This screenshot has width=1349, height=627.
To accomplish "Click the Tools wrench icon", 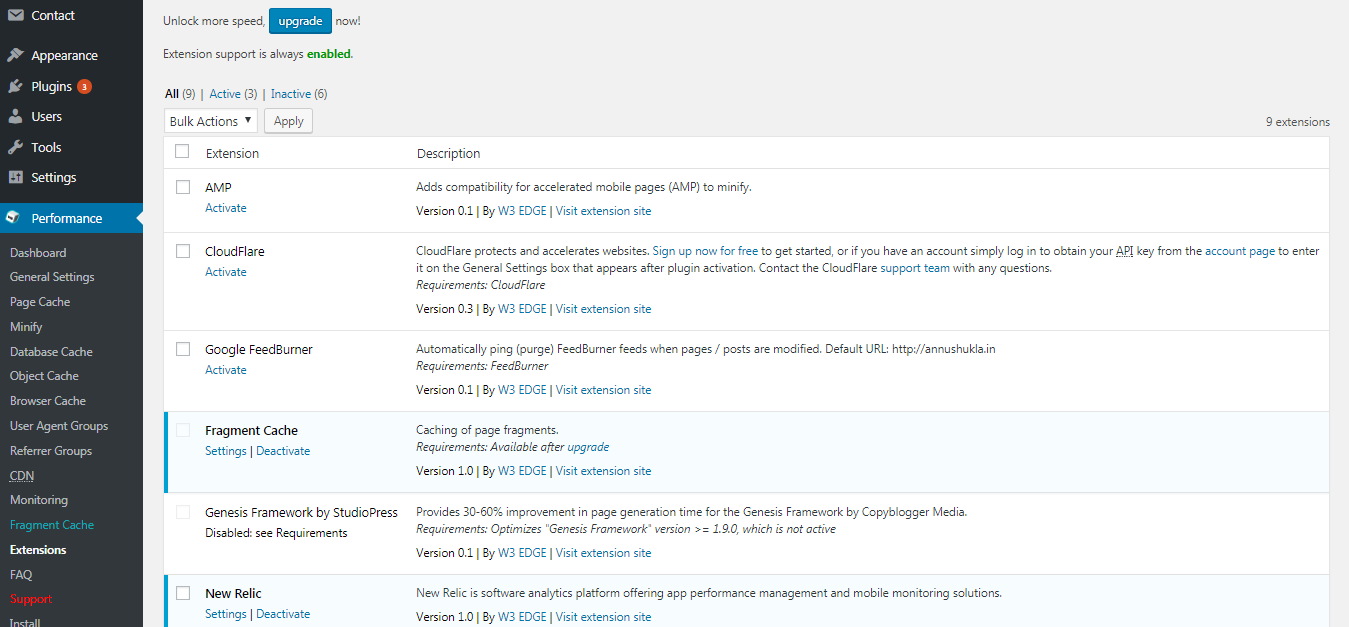I will [x=15, y=147].
